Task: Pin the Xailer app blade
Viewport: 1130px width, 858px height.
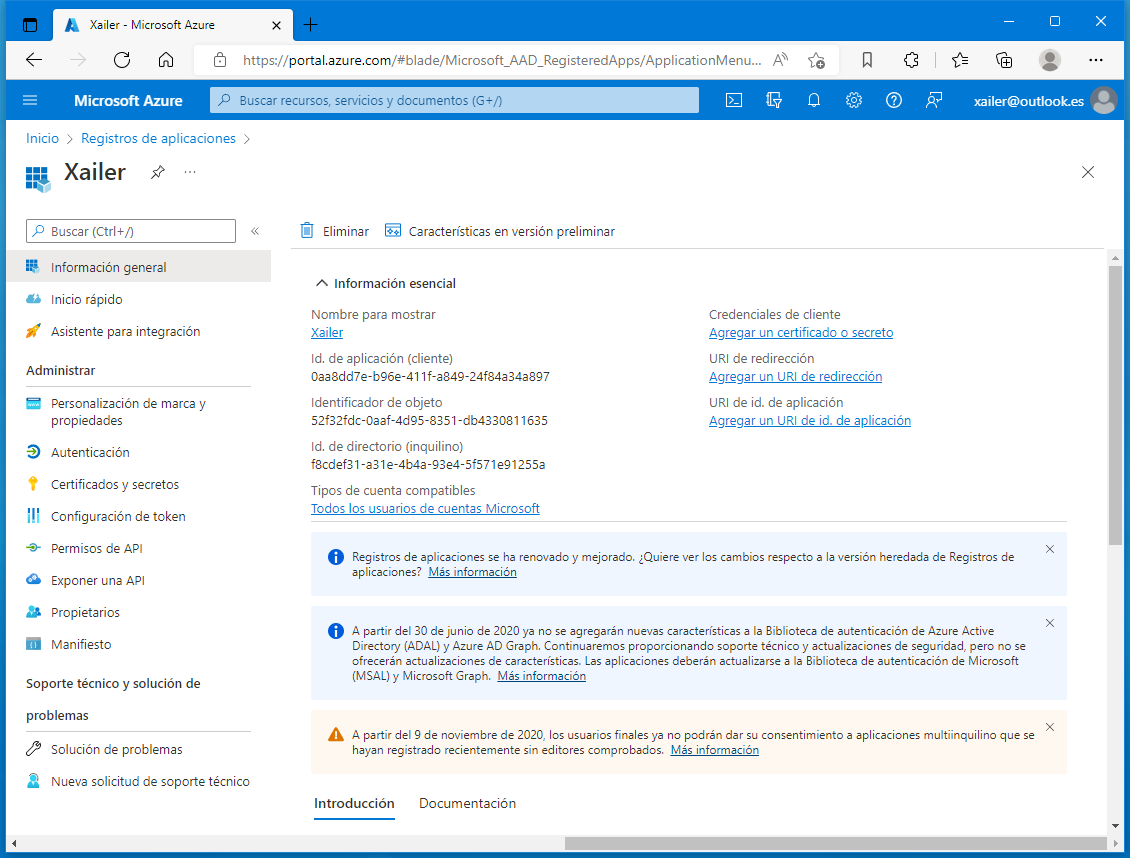Action: 158,172
